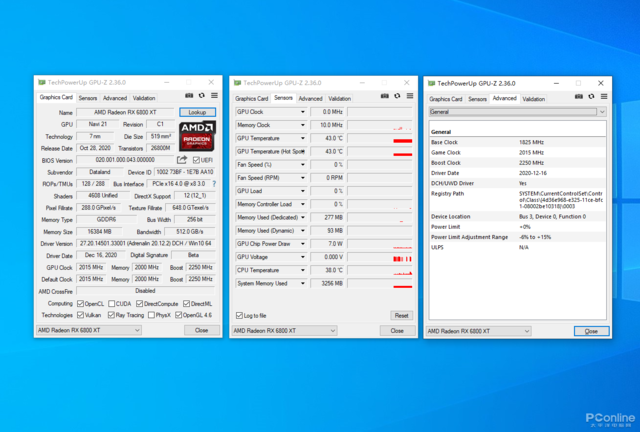Click screenshot camera icon in Advanced window
This screenshot has height=432, width=640.
[x=579, y=96]
